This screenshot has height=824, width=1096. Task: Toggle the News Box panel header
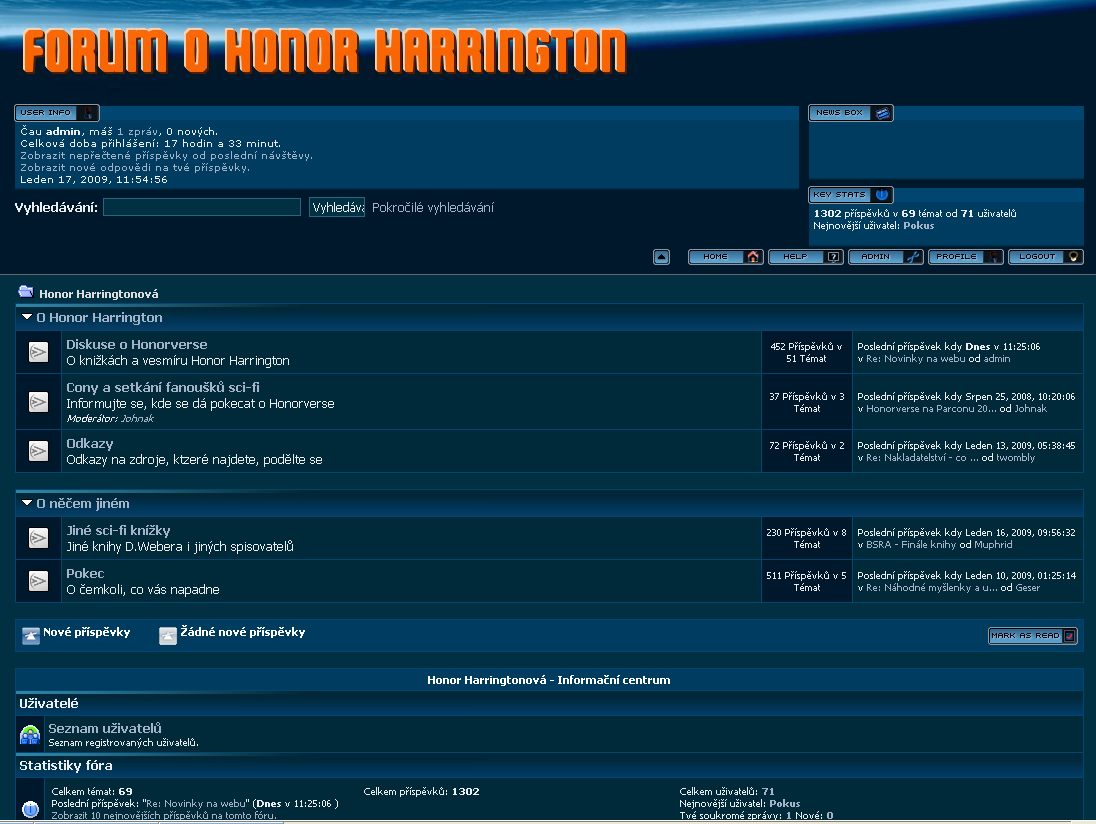(x=850, y=113)
